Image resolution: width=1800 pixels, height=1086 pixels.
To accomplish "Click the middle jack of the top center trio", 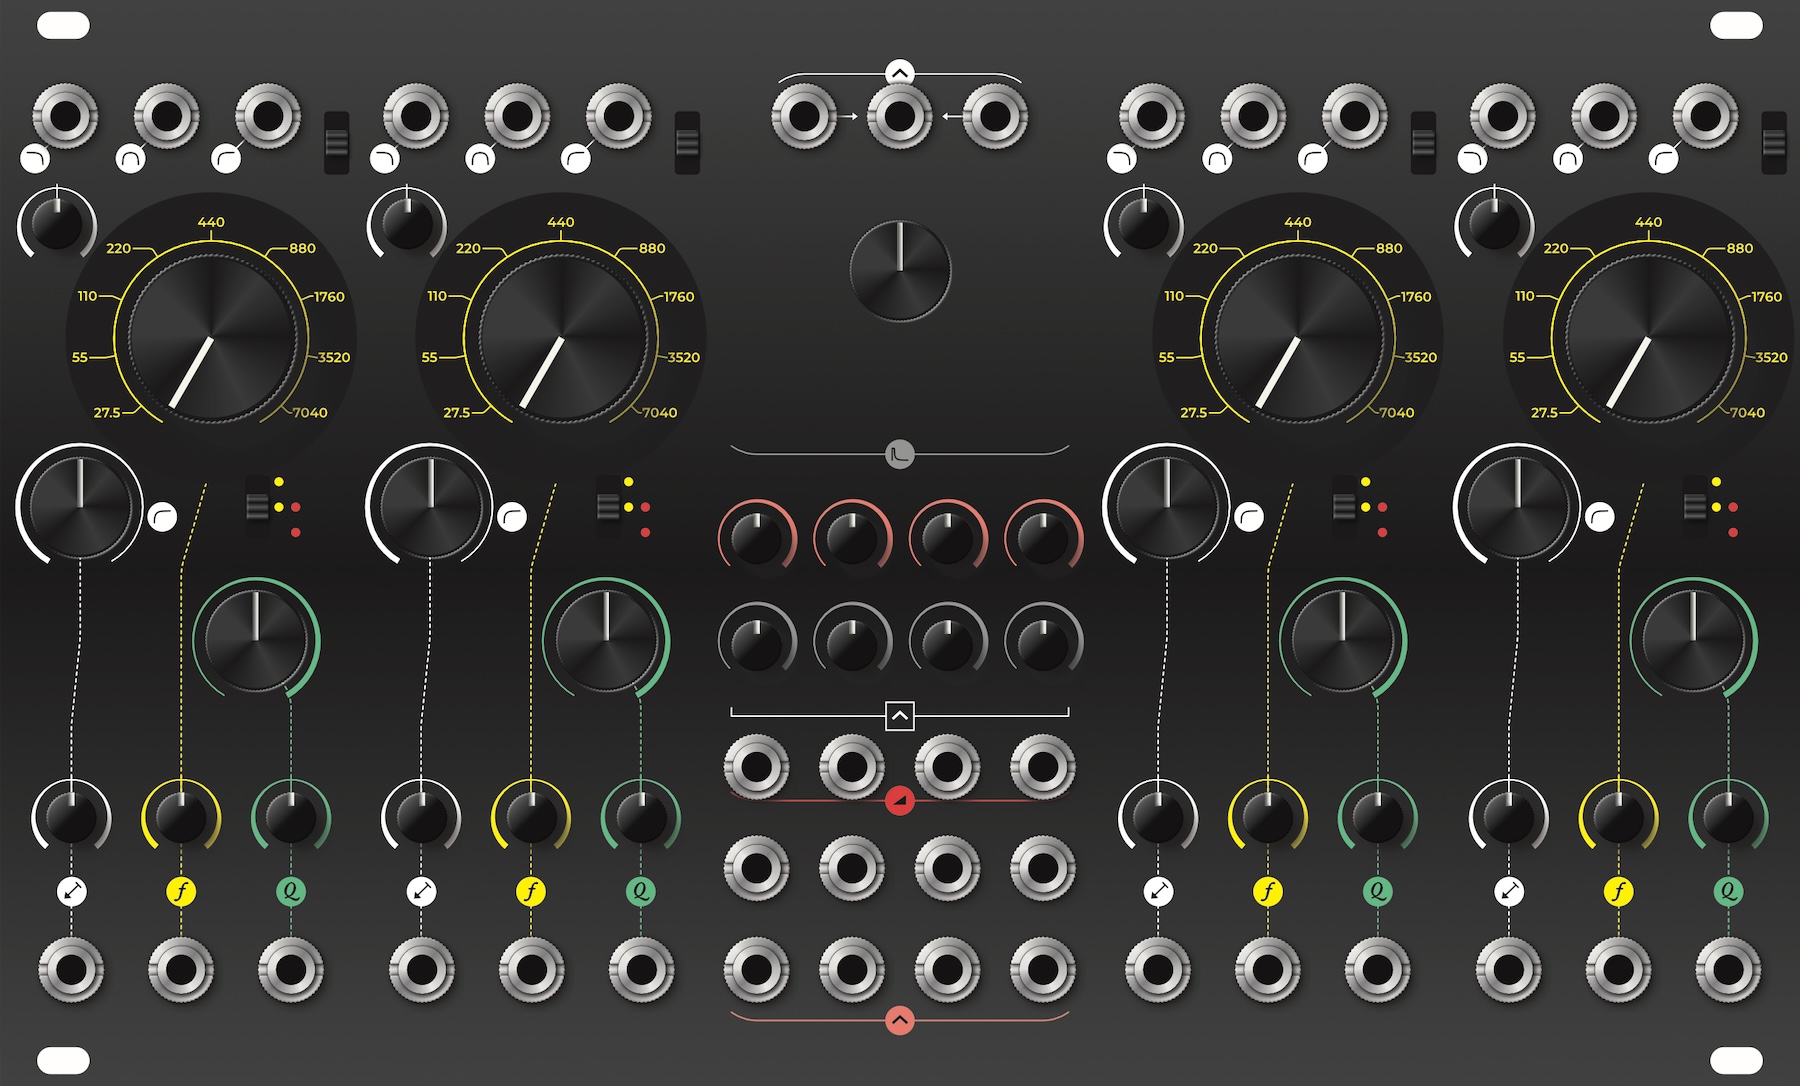I will click(x=900, y=116).
